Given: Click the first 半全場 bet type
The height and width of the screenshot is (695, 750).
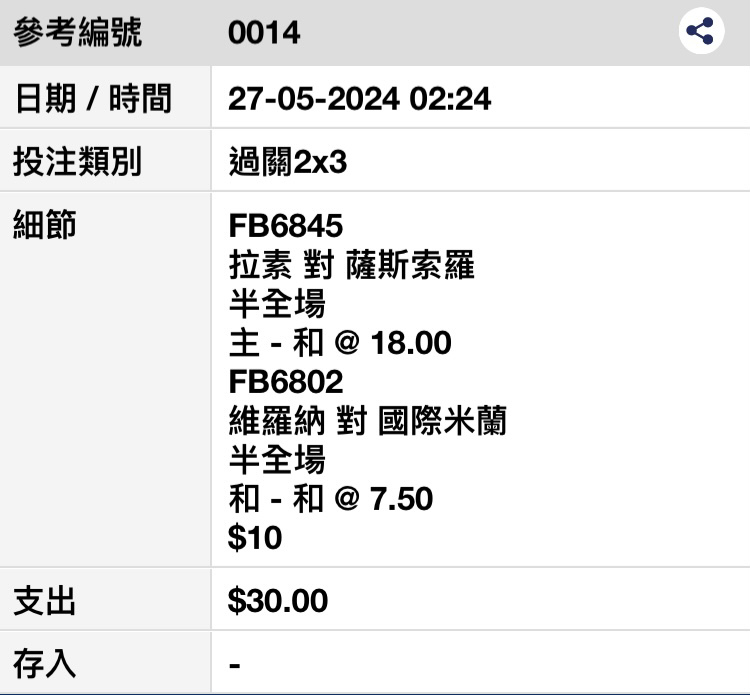Looking at the screenshot, I should coord(277,304).
